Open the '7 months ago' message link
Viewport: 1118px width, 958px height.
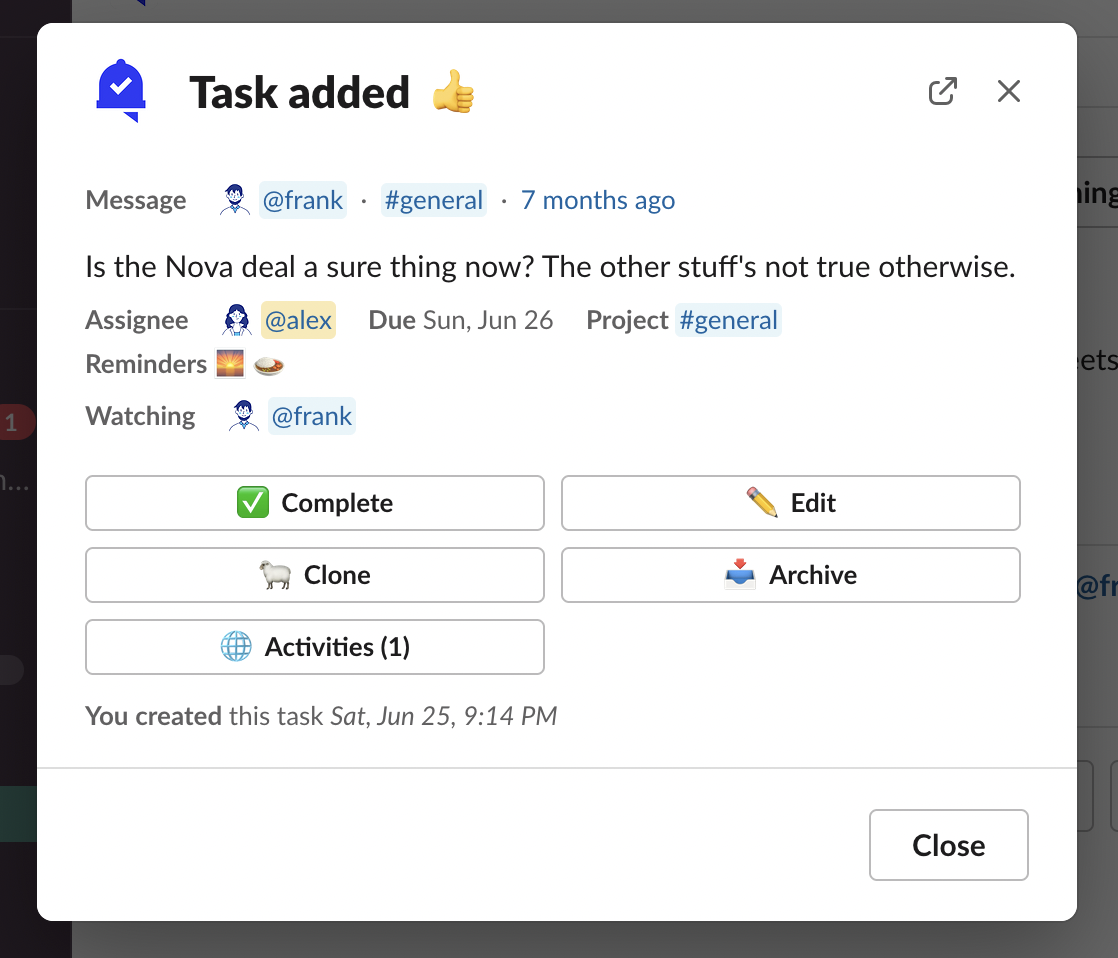(598, 200)
